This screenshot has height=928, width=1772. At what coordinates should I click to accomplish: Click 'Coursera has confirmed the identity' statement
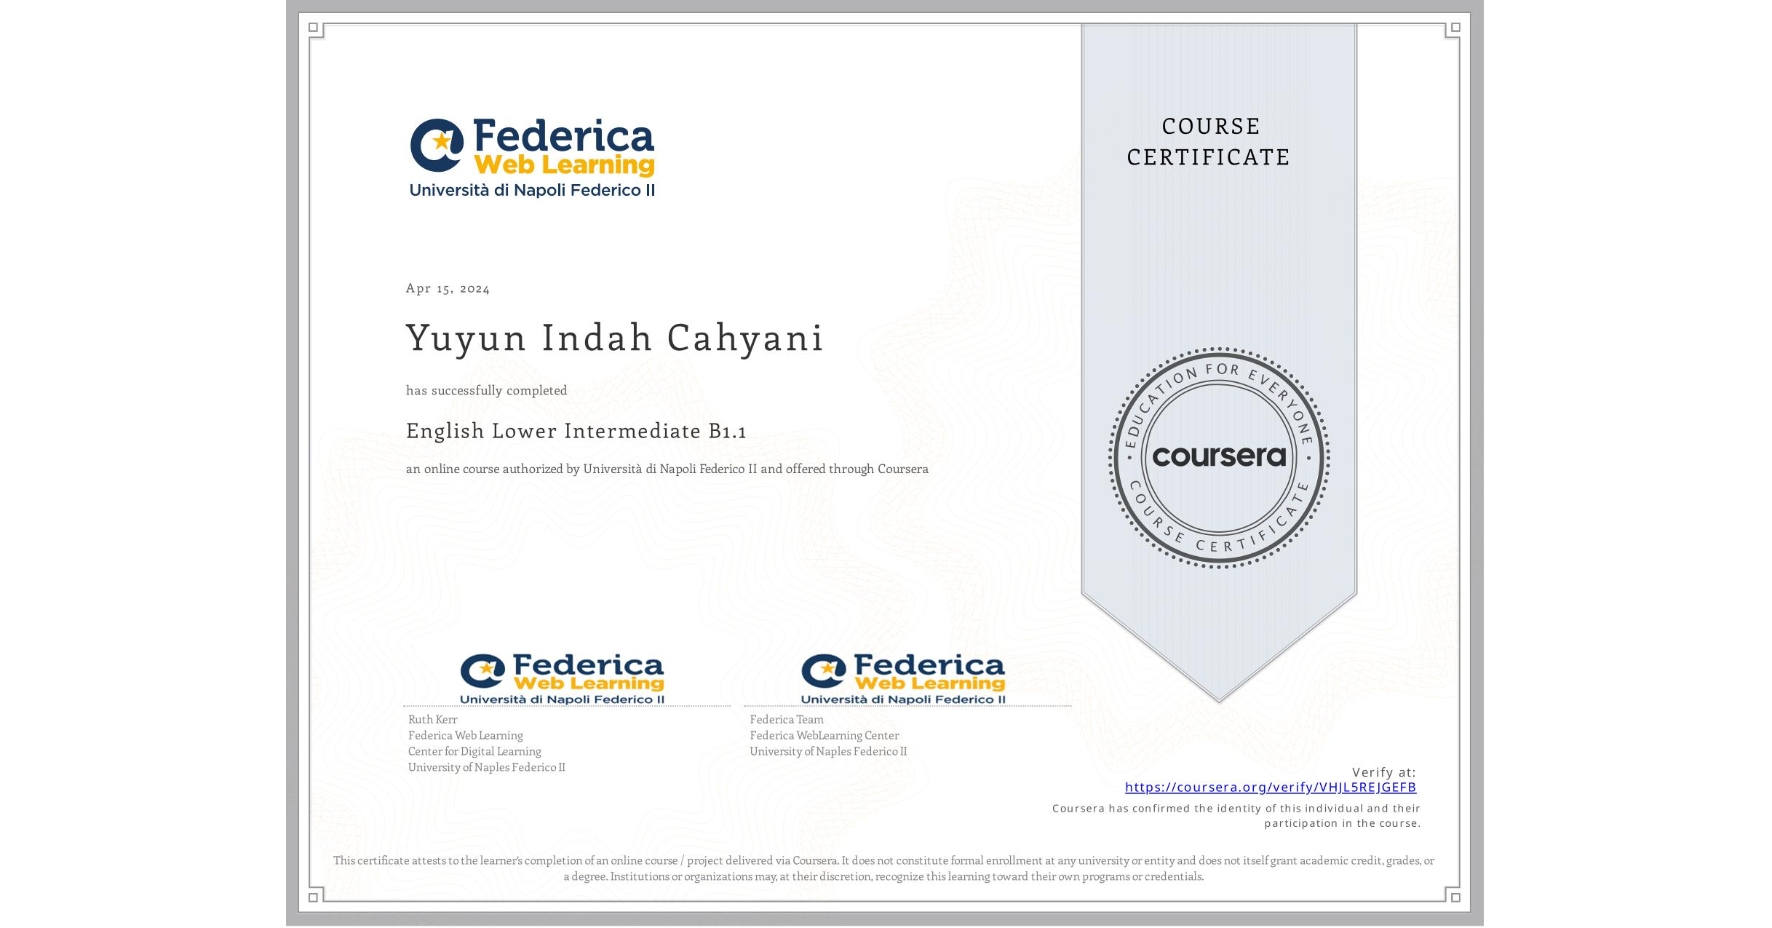[1236, 816]
